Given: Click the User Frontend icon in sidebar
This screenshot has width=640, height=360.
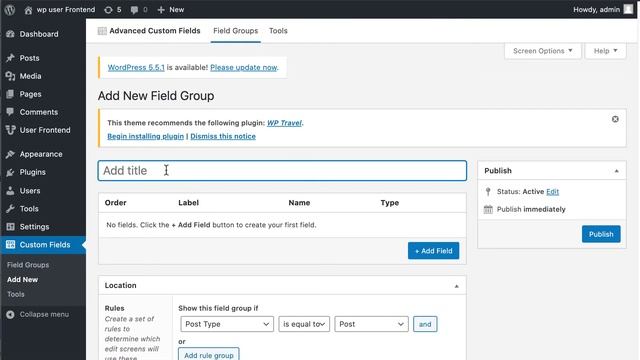Looking at the screenshot, I should pos(11,130).
